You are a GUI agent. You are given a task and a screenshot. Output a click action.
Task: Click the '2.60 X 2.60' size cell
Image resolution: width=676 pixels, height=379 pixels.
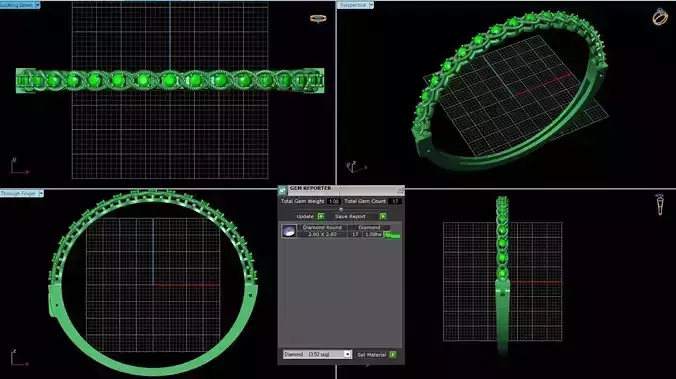(322, 234)
